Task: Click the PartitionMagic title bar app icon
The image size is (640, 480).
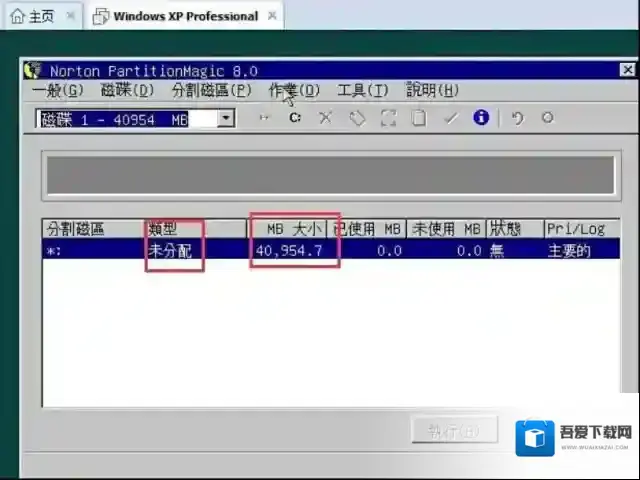Action: 32,70
